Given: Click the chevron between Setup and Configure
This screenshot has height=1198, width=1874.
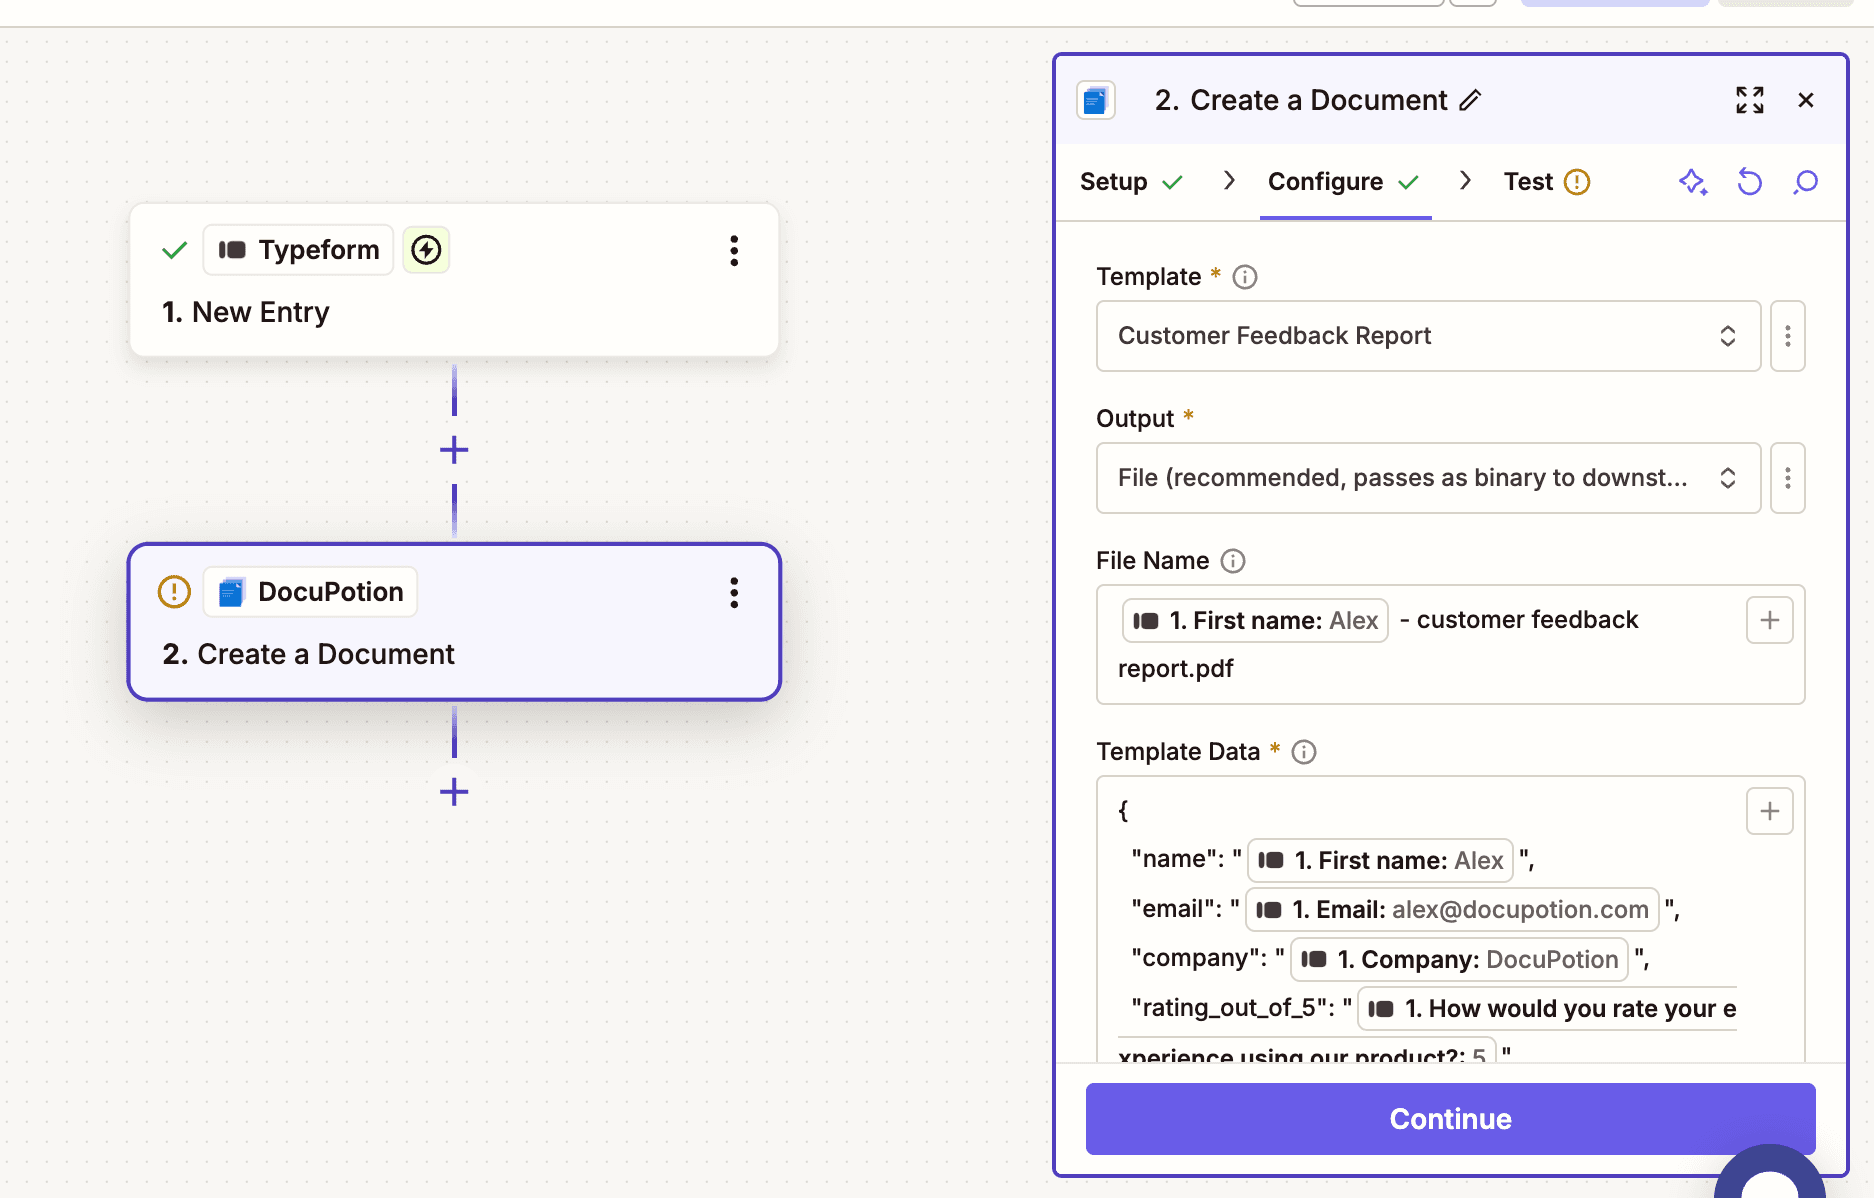Looking at the screenshot, I should point(1230,181).
